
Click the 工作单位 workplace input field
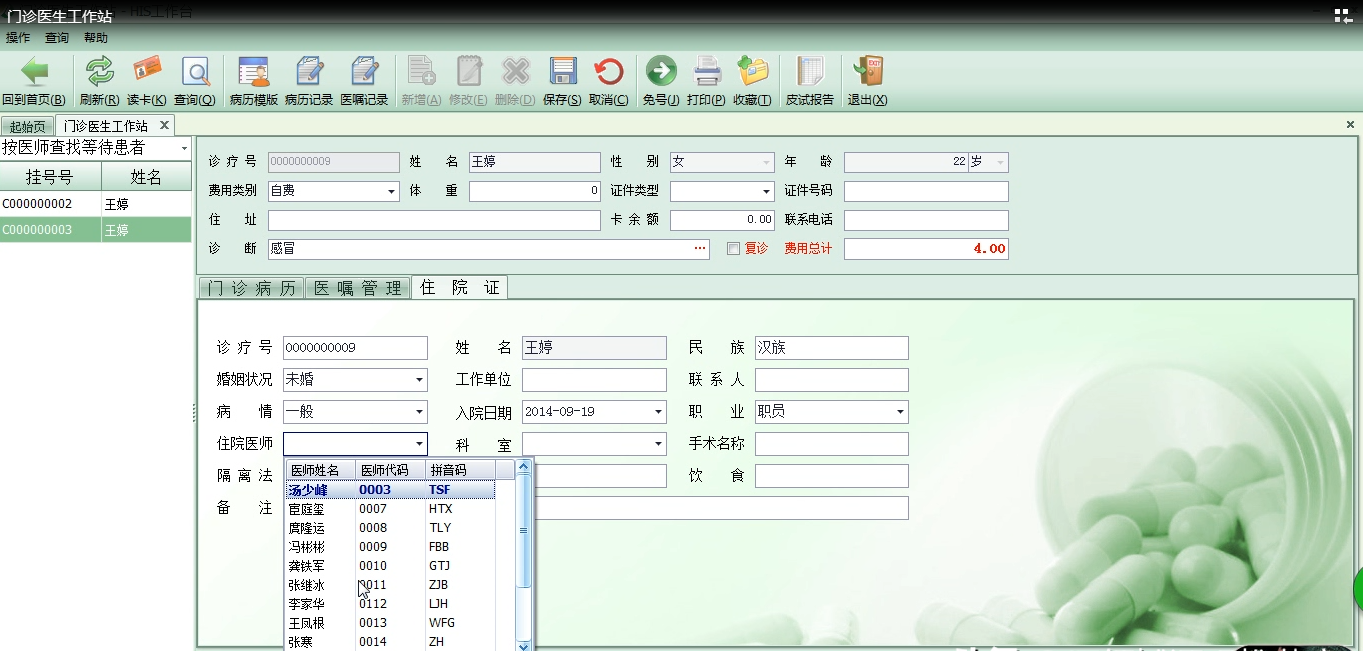point(594,380)
